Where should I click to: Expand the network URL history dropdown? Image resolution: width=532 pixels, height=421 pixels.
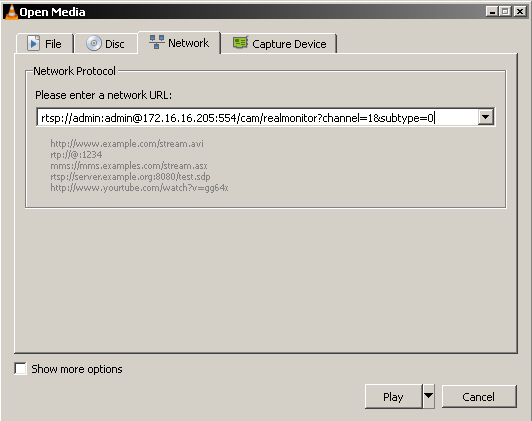tap(486, 117)
